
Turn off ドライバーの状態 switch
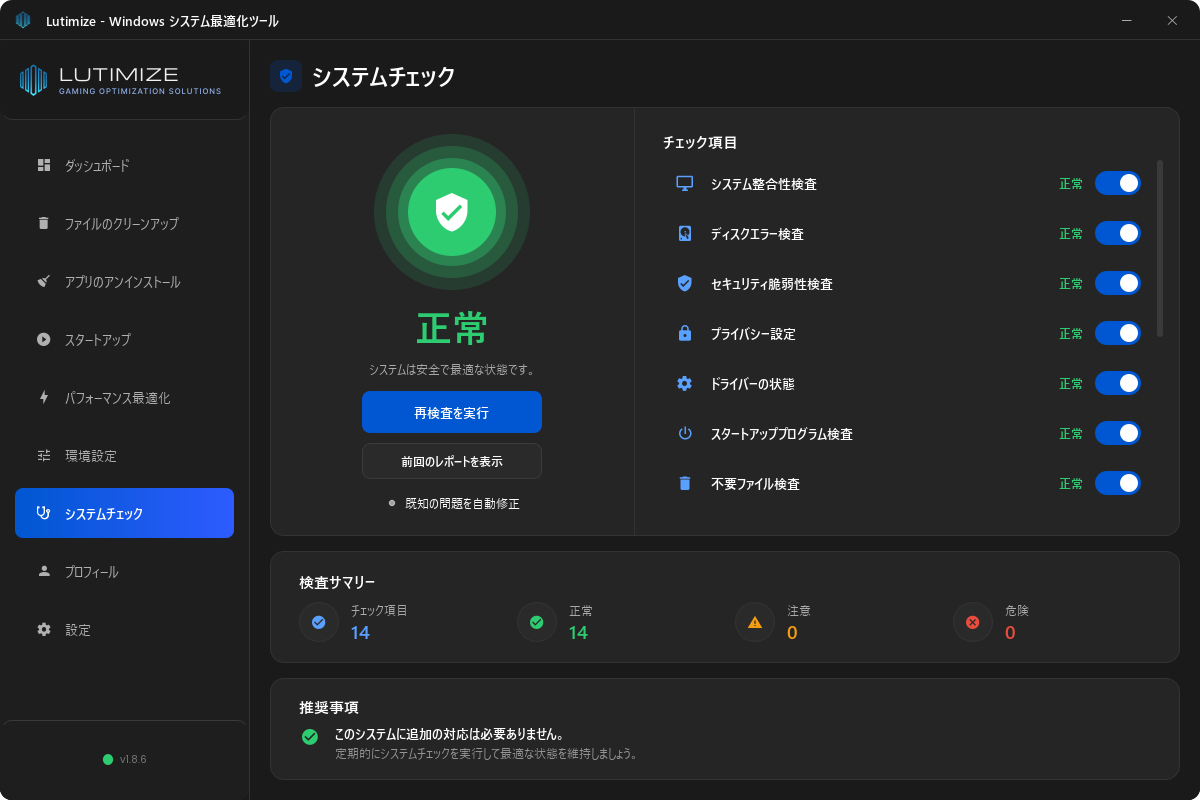[x=1118, y=383]
